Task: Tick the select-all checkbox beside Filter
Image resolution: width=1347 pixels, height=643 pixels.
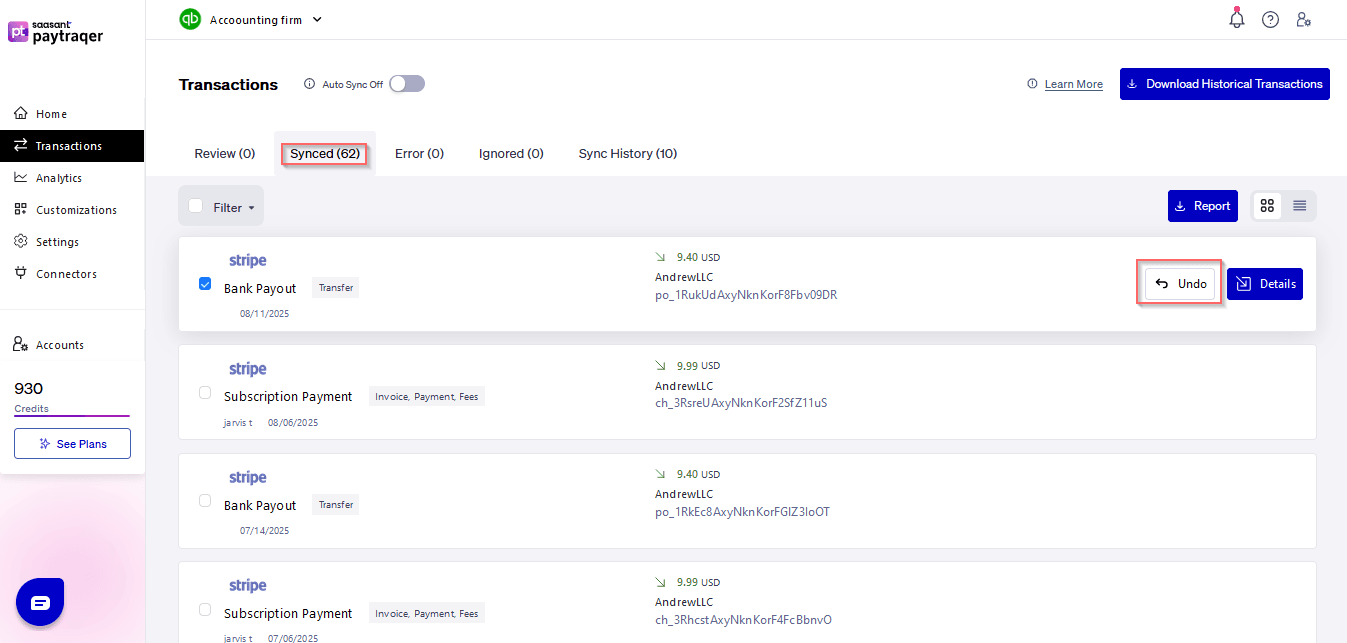Action: point(196,206)
